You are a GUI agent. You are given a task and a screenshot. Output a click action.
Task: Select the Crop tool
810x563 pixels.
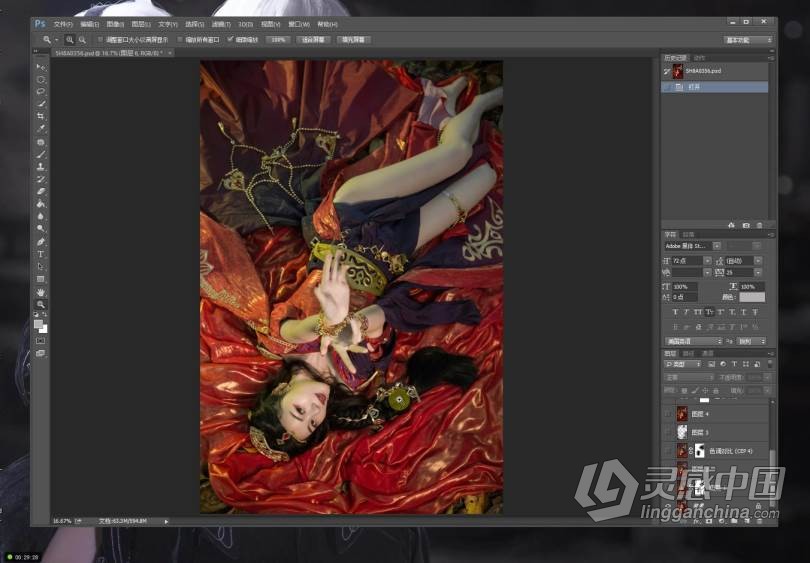pos(40,117)
